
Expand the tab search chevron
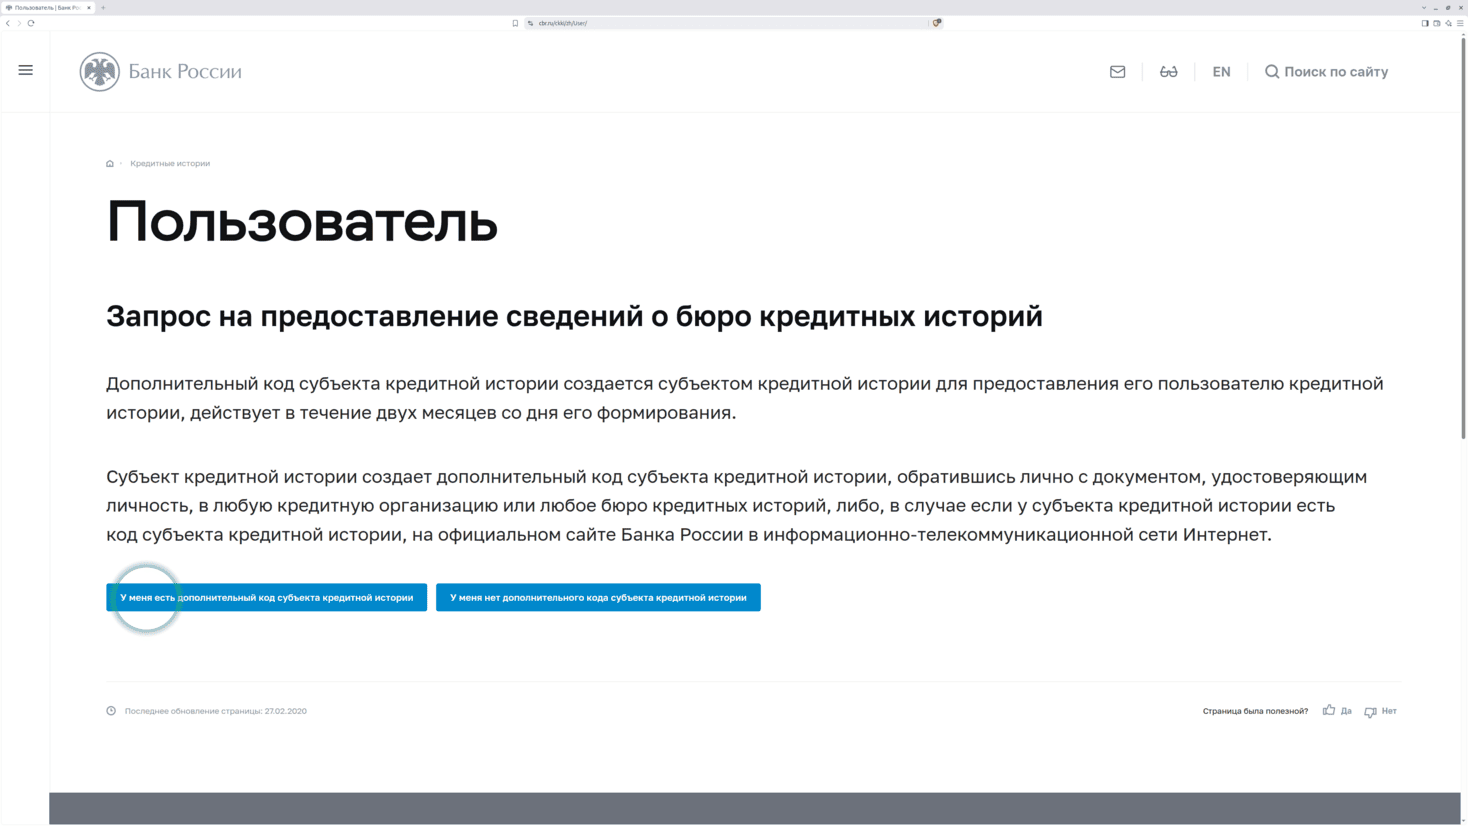click(1424, 8)
